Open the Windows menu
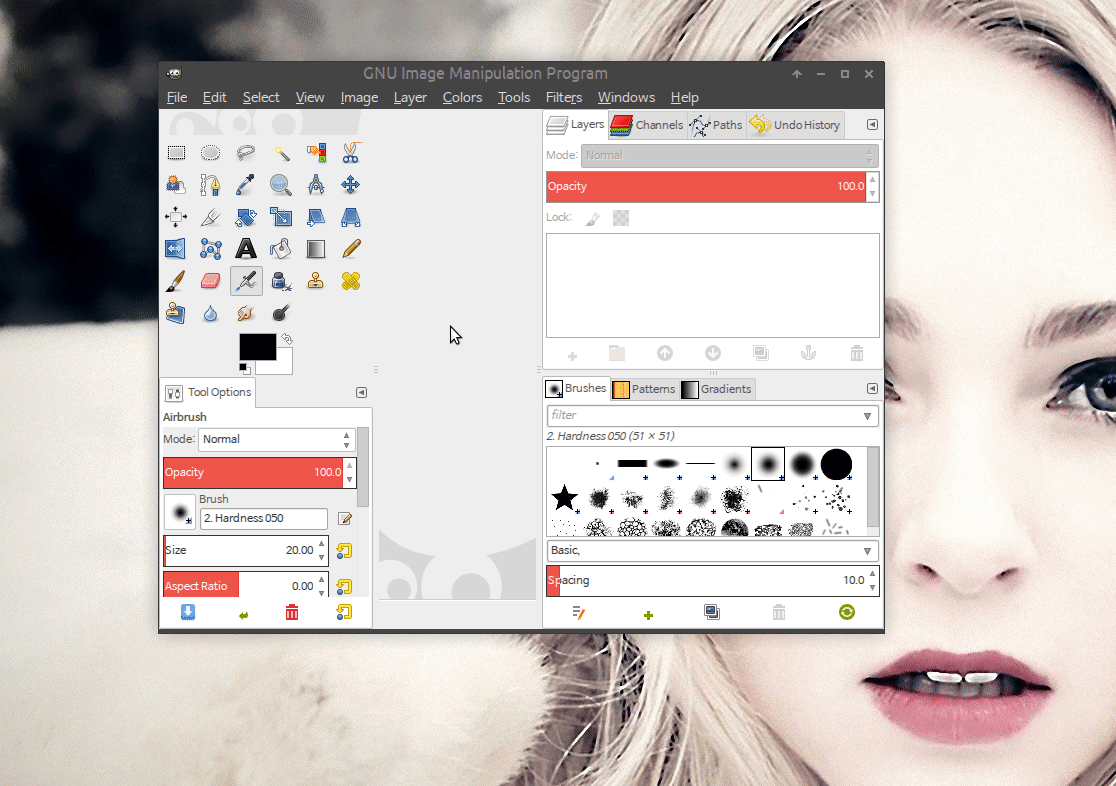 [x=626, y=98]
